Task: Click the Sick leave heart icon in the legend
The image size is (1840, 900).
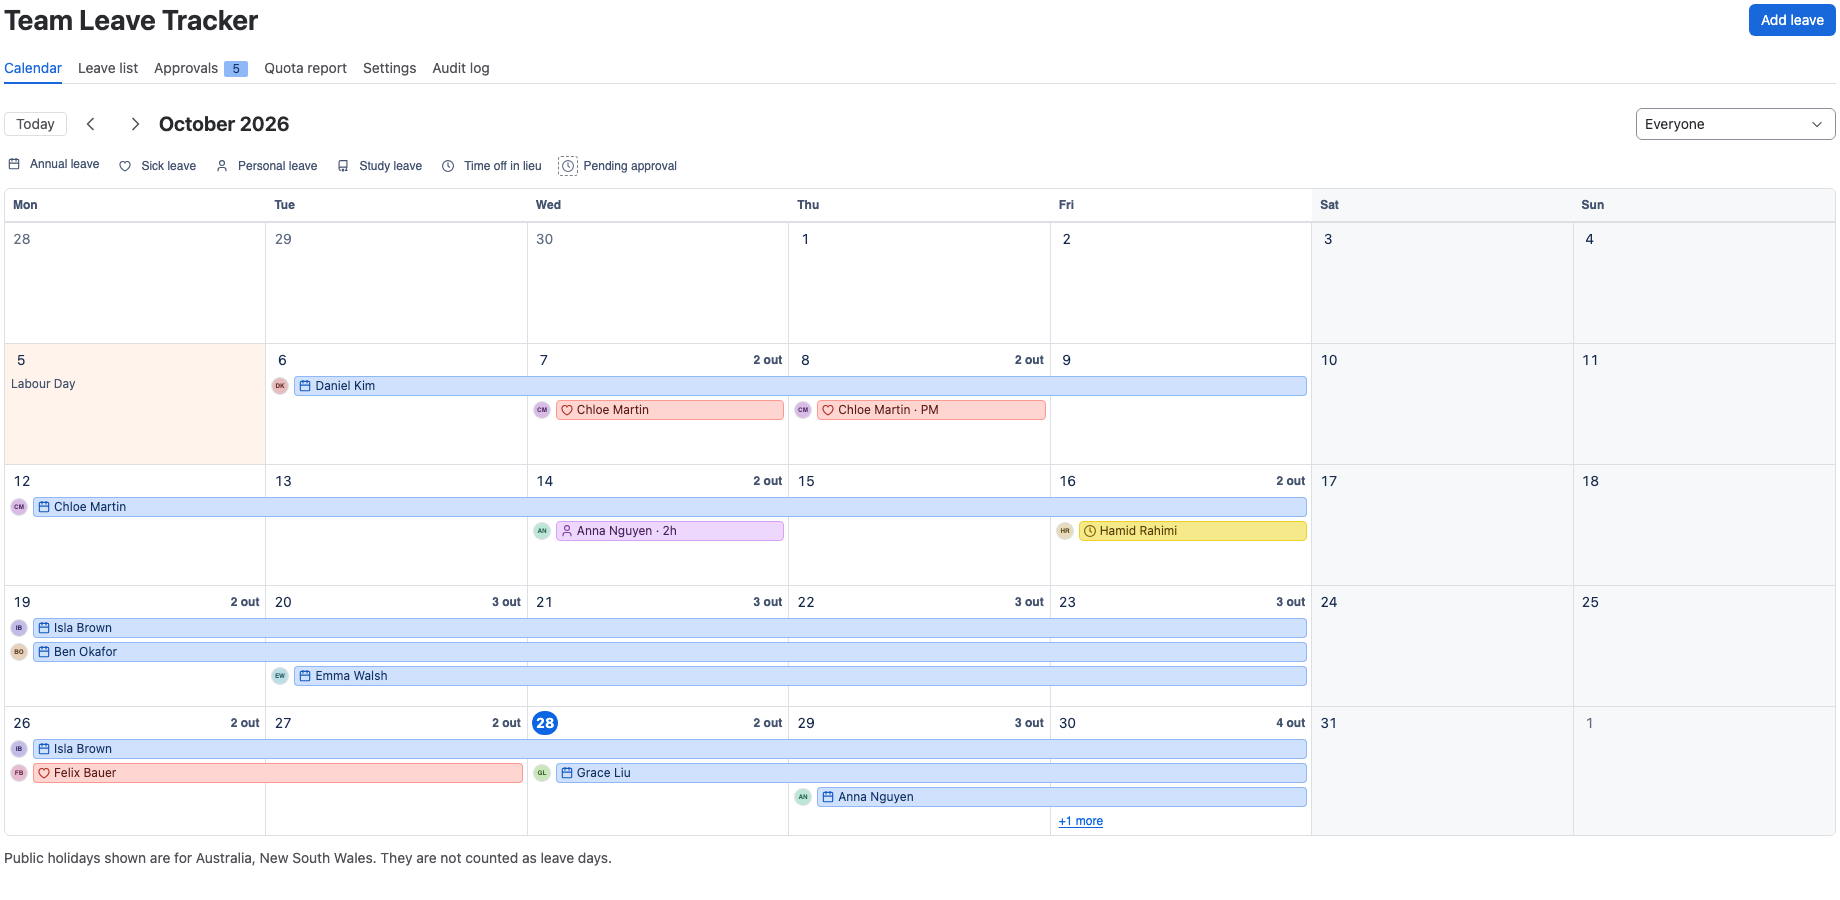Action: coord(125,166)
